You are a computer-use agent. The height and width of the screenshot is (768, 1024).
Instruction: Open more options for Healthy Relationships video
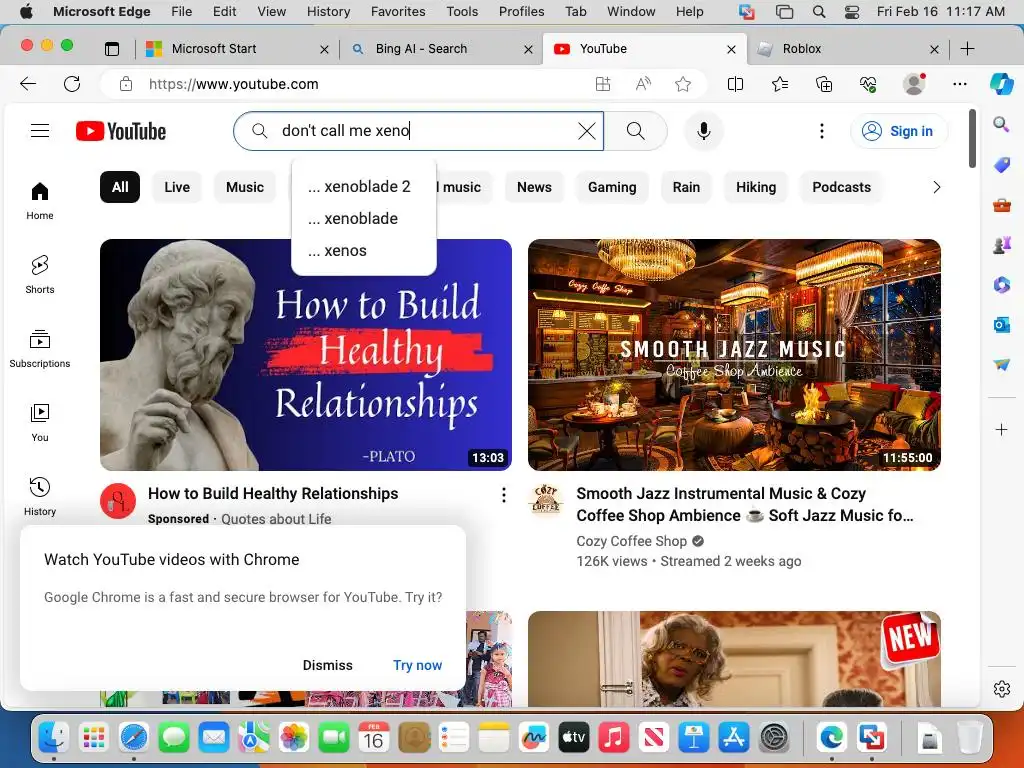(x=504, y=495)
